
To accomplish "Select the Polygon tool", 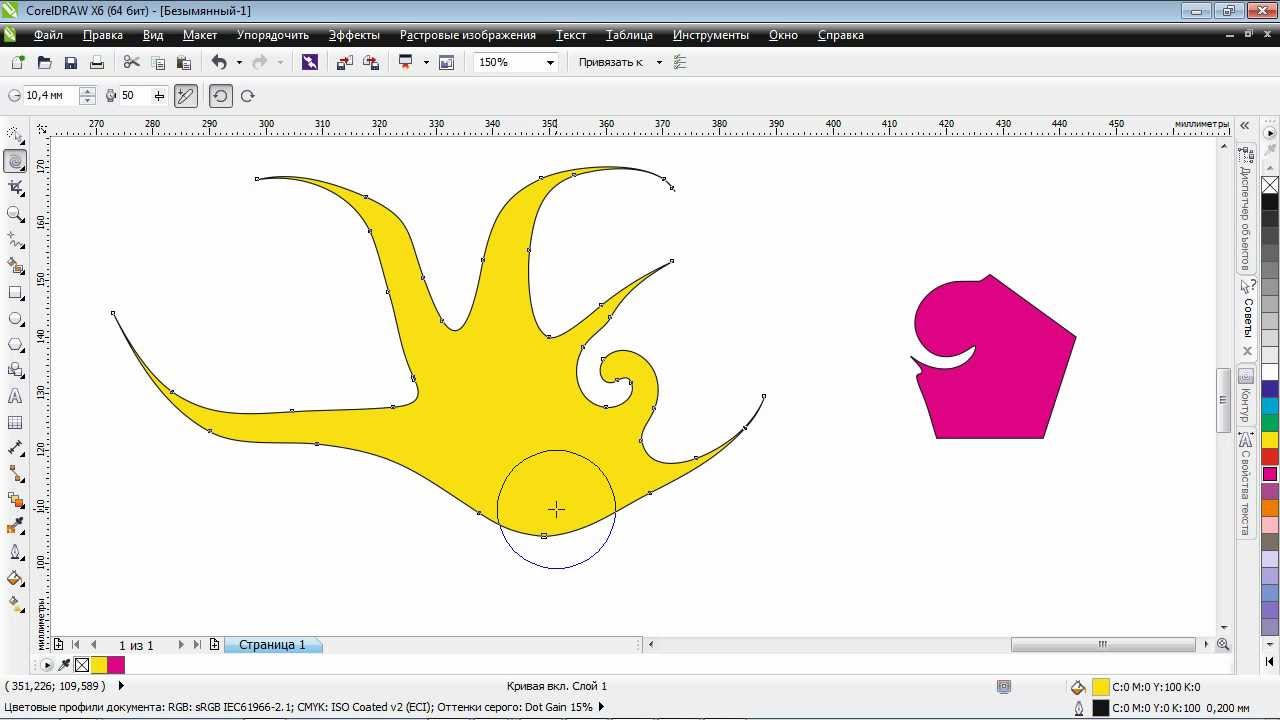I will coord(15,344).
